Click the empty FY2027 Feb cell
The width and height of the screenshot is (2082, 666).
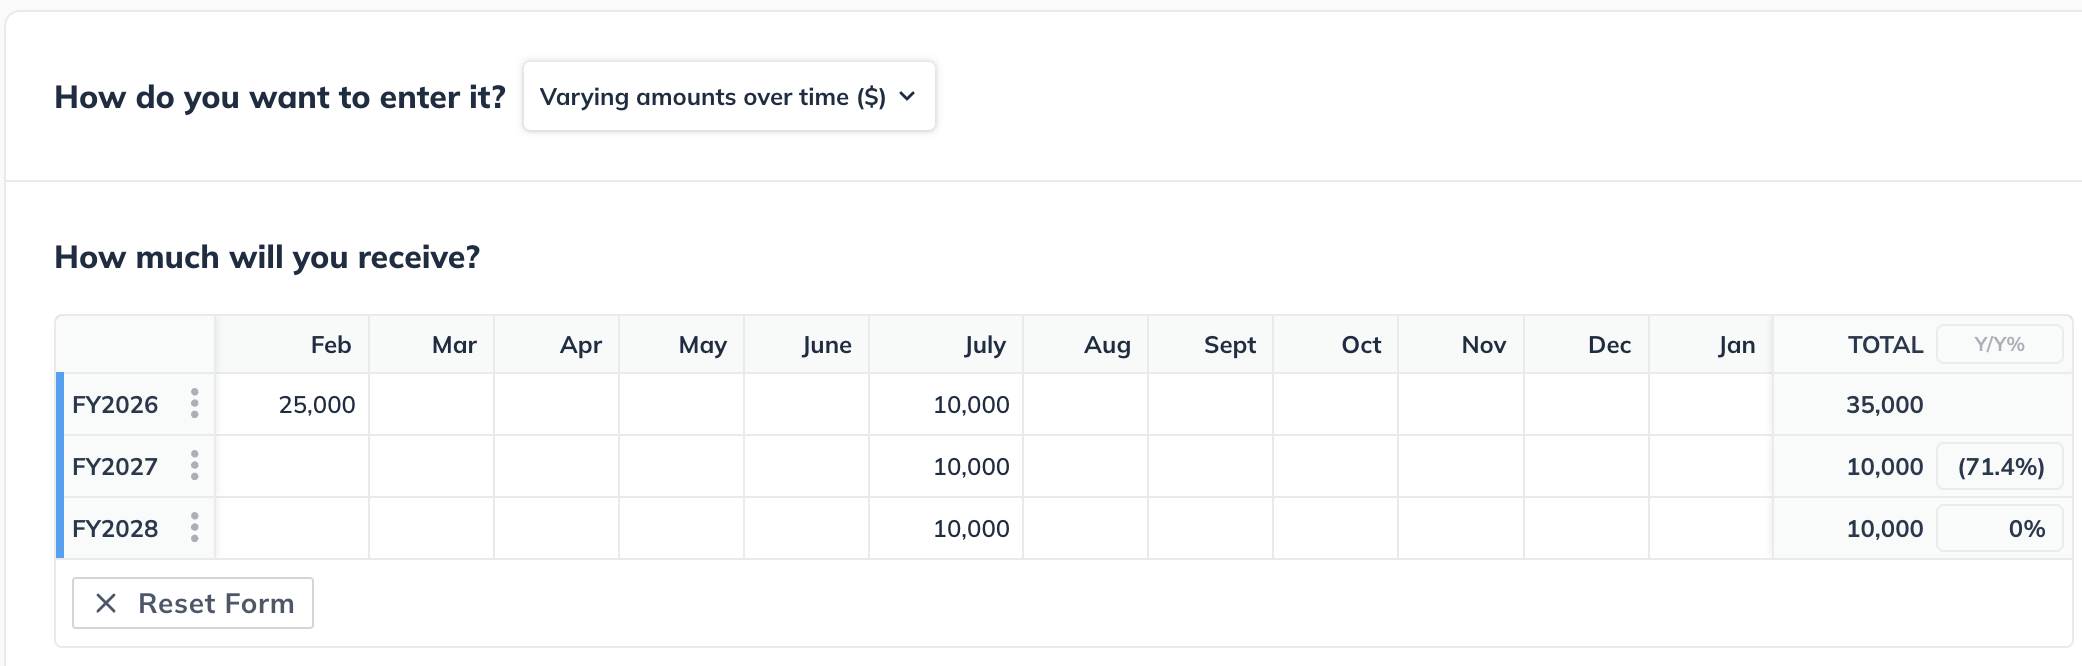pos(292,467)
